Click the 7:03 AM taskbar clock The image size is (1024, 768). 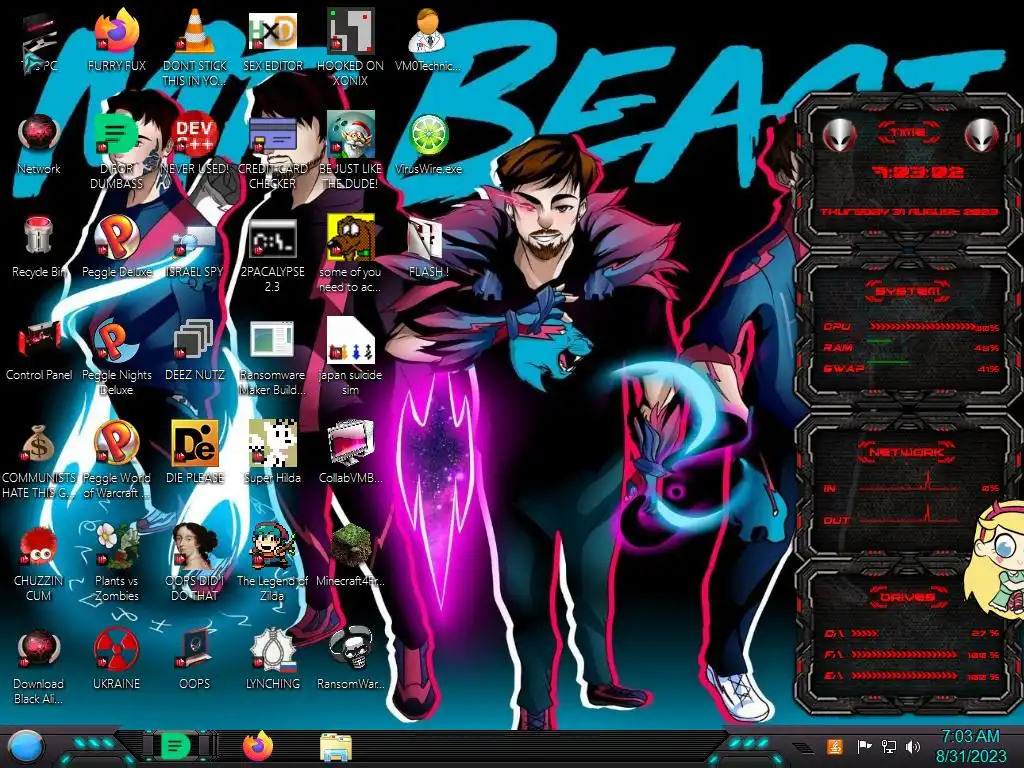[970, 736]
